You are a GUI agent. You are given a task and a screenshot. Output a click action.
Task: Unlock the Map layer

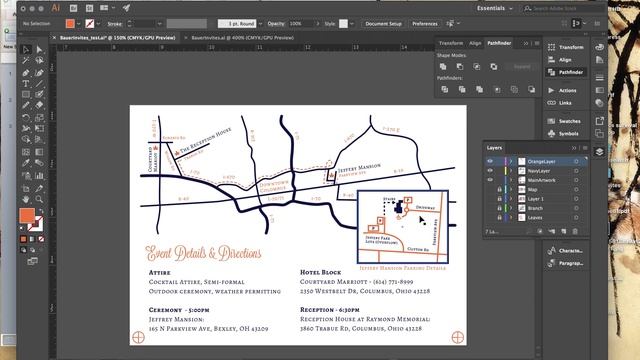click(x=499, y=189)
